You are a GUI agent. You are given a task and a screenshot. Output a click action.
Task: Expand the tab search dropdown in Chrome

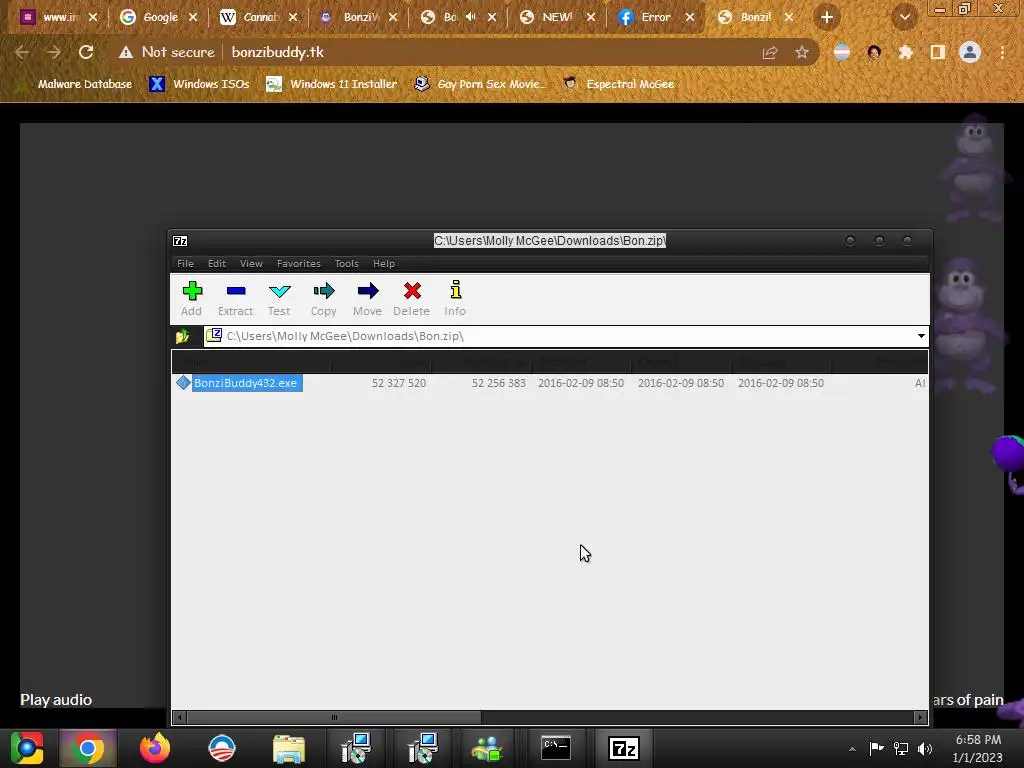(x=904, y=18)
